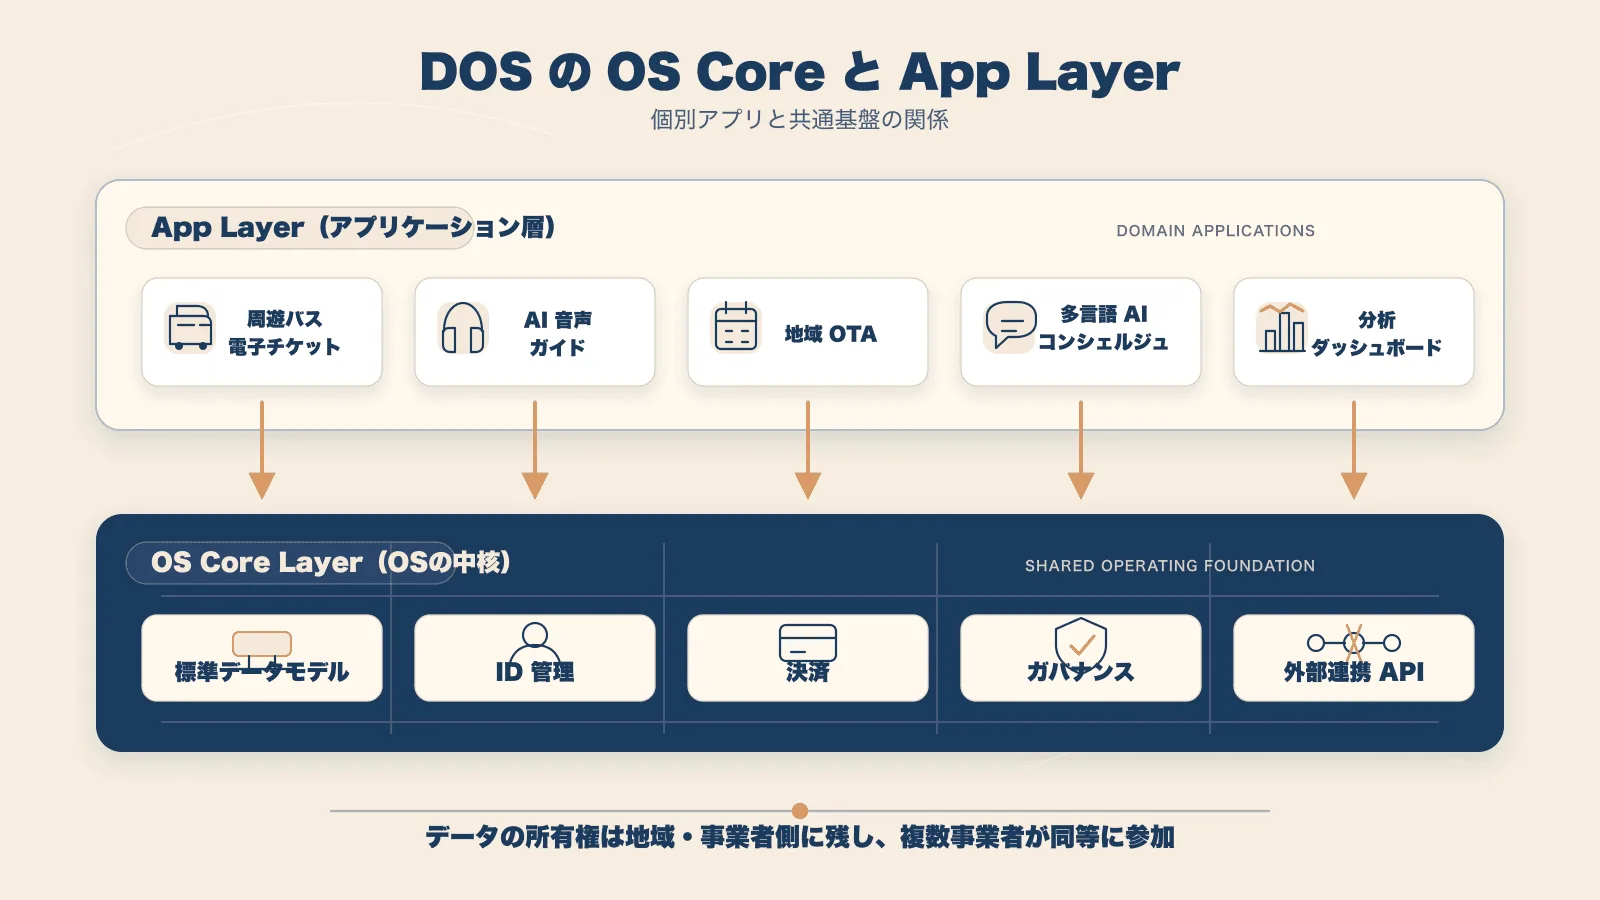The image size is (1600, 900).
Task: Click the subtitle 個別アプリと共通基盤の関係
Action: (800, 120)
